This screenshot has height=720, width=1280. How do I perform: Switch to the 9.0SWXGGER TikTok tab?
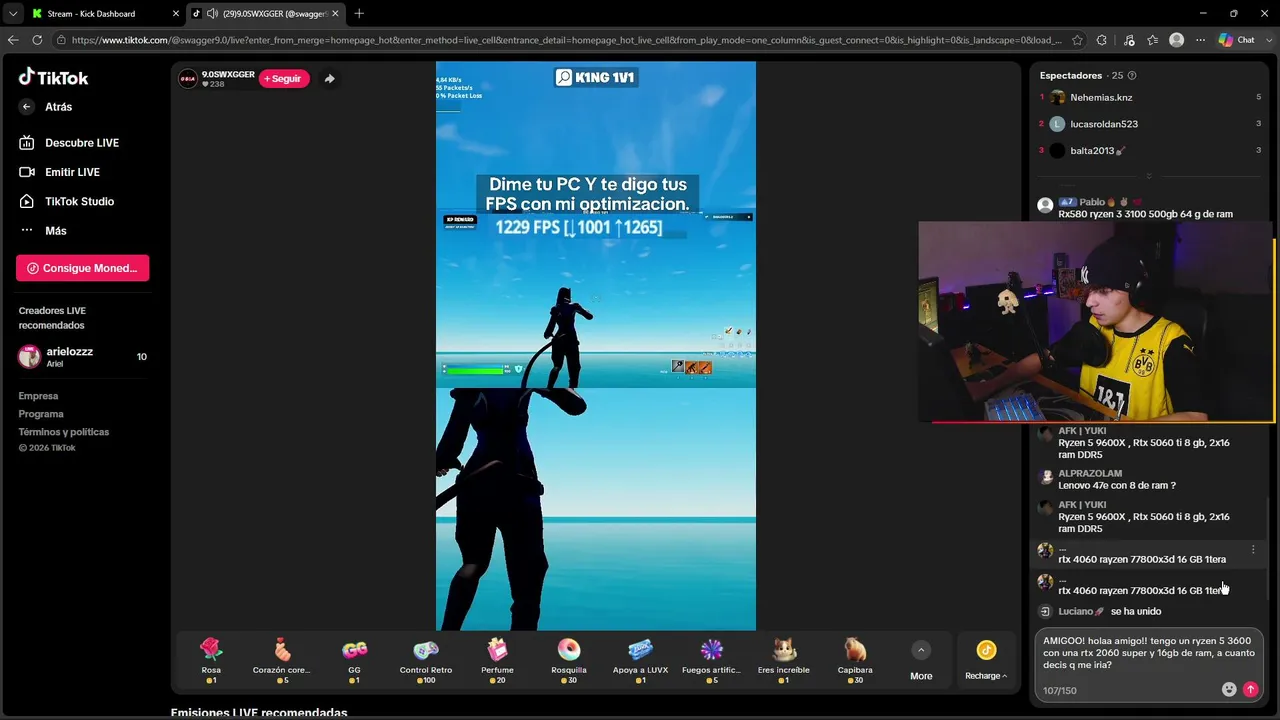click(266, 14)
